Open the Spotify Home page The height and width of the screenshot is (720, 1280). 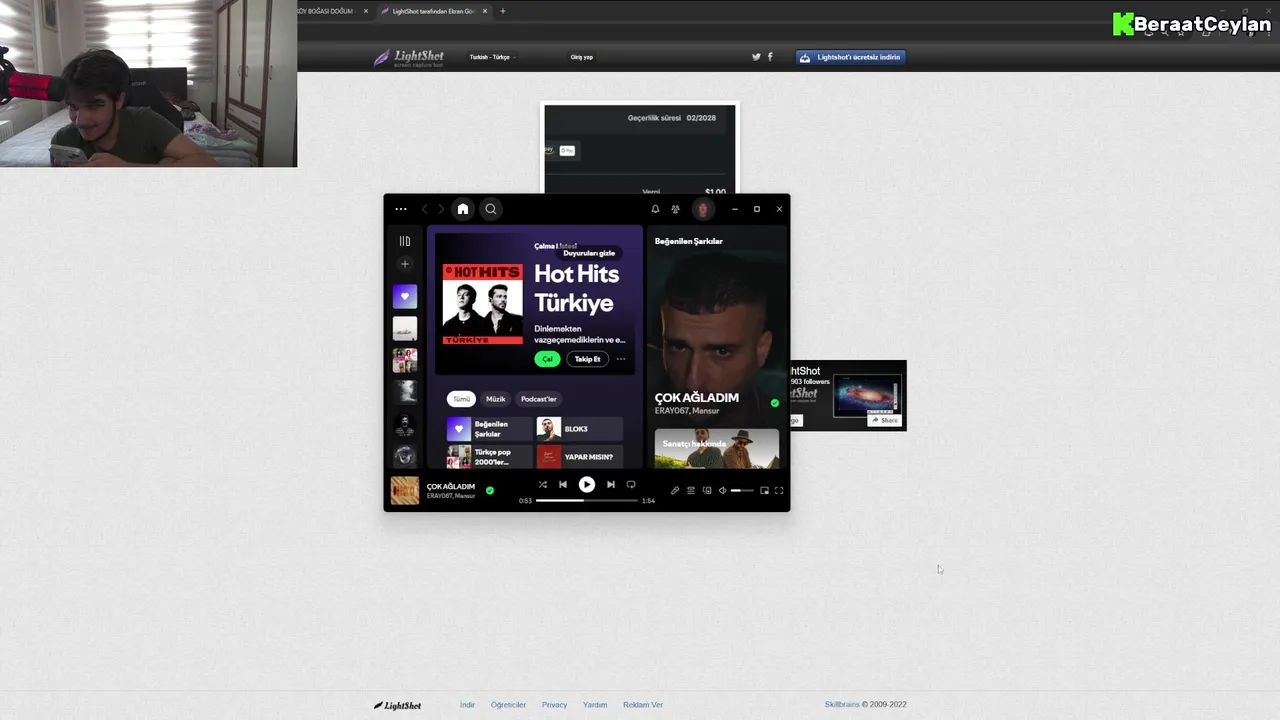coord(462,209)
